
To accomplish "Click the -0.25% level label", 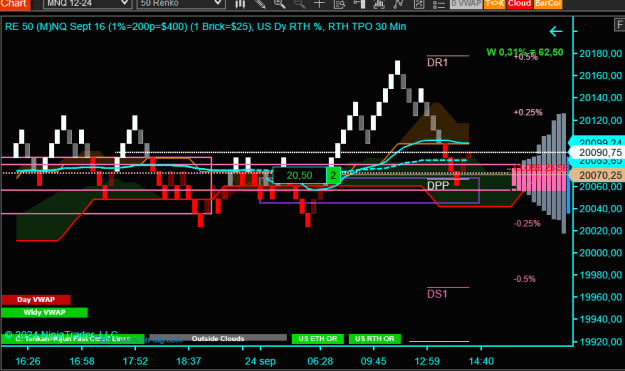I will coord(527,224).
